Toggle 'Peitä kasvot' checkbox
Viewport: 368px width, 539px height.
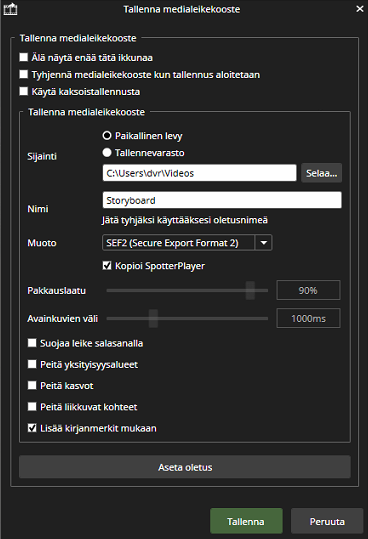click(32, 385)
